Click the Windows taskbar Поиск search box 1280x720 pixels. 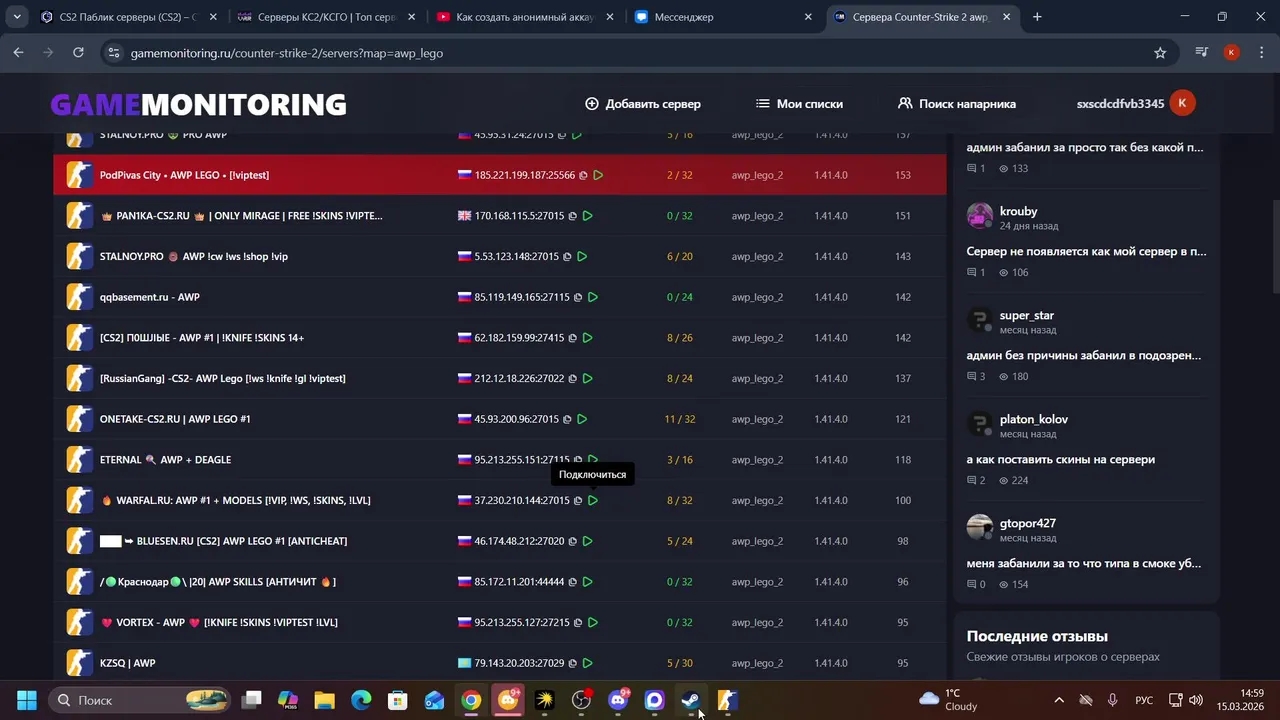tap(140, 700)
